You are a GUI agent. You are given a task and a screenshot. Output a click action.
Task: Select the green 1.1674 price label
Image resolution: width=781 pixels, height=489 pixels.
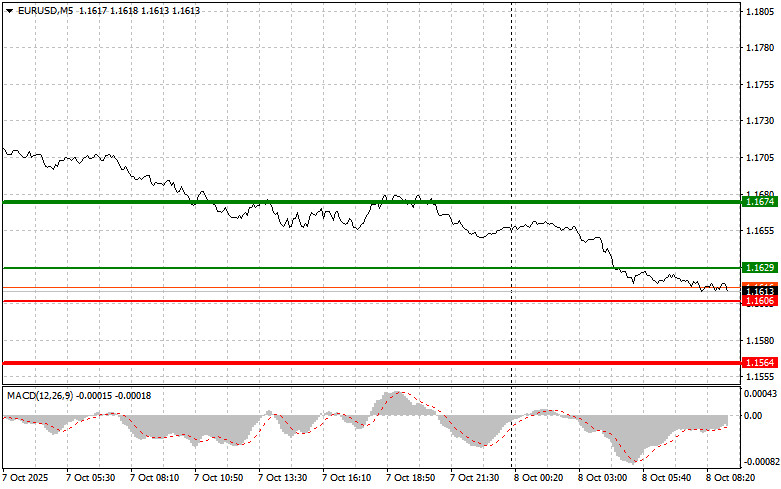pyautogui.click(x=759, y=202)
